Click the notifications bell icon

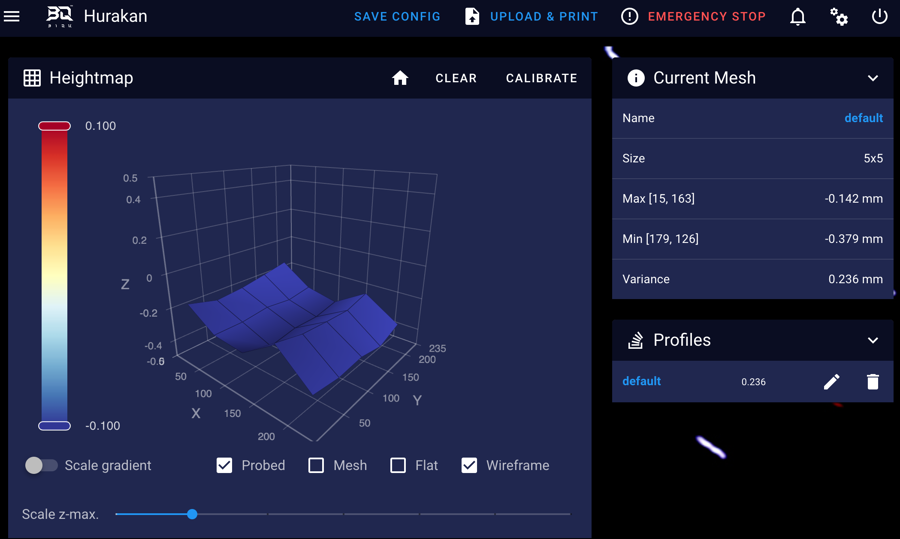798,17
